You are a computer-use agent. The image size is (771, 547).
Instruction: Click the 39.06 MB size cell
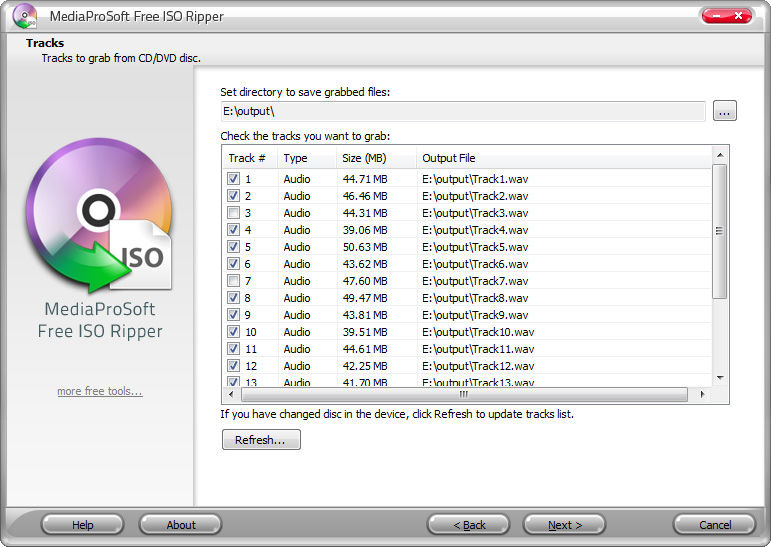(365, 230)
